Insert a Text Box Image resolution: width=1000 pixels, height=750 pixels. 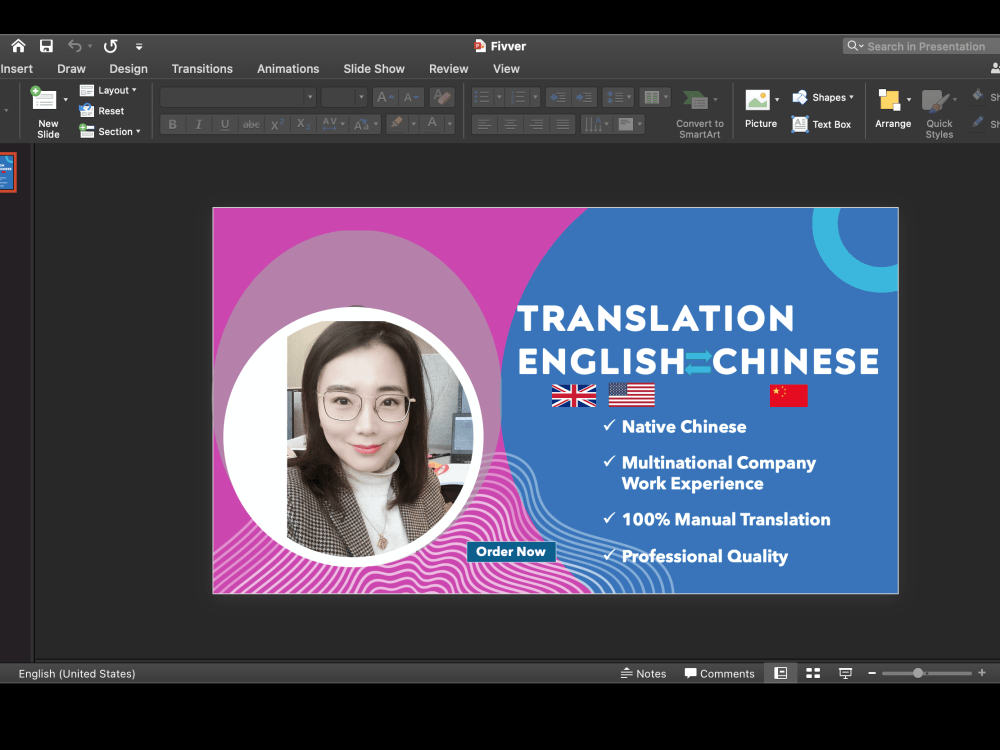[822, 124]
